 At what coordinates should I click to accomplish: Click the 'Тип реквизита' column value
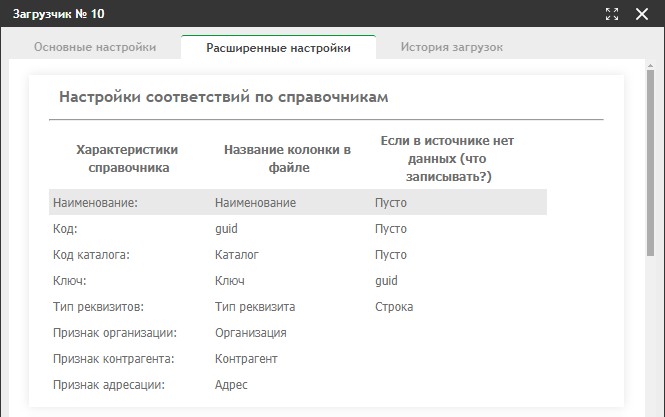point(255,307)
